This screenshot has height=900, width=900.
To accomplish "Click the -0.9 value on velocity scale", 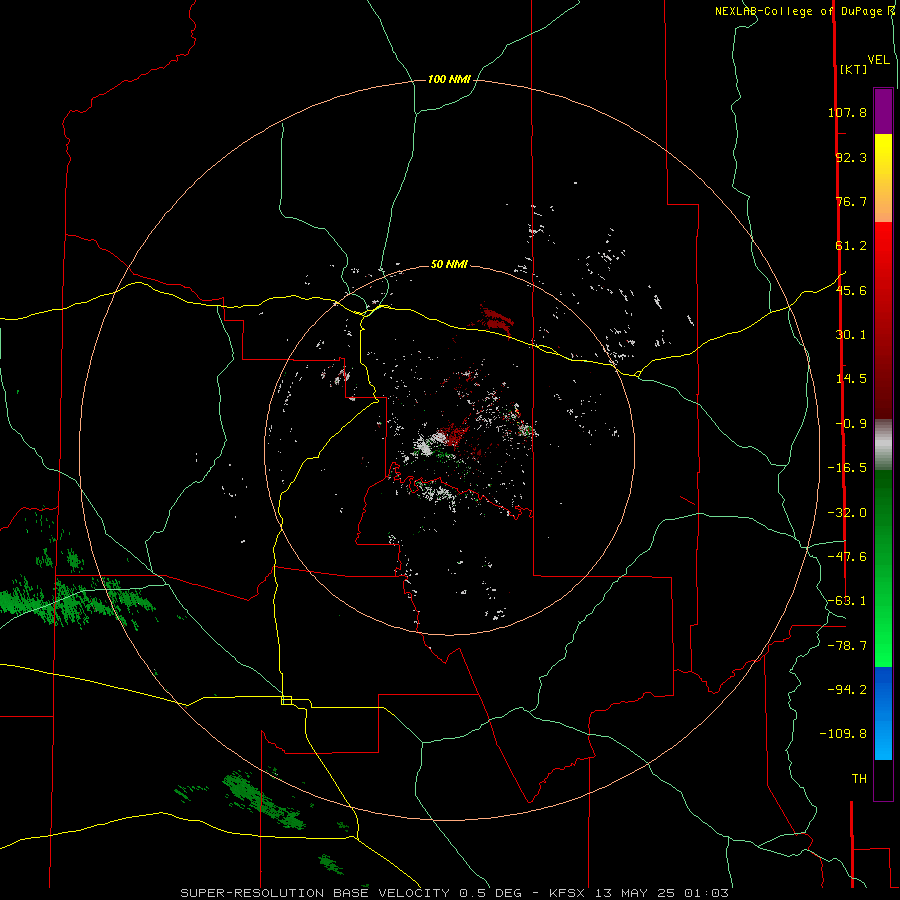I will click(x=851, y=424).
